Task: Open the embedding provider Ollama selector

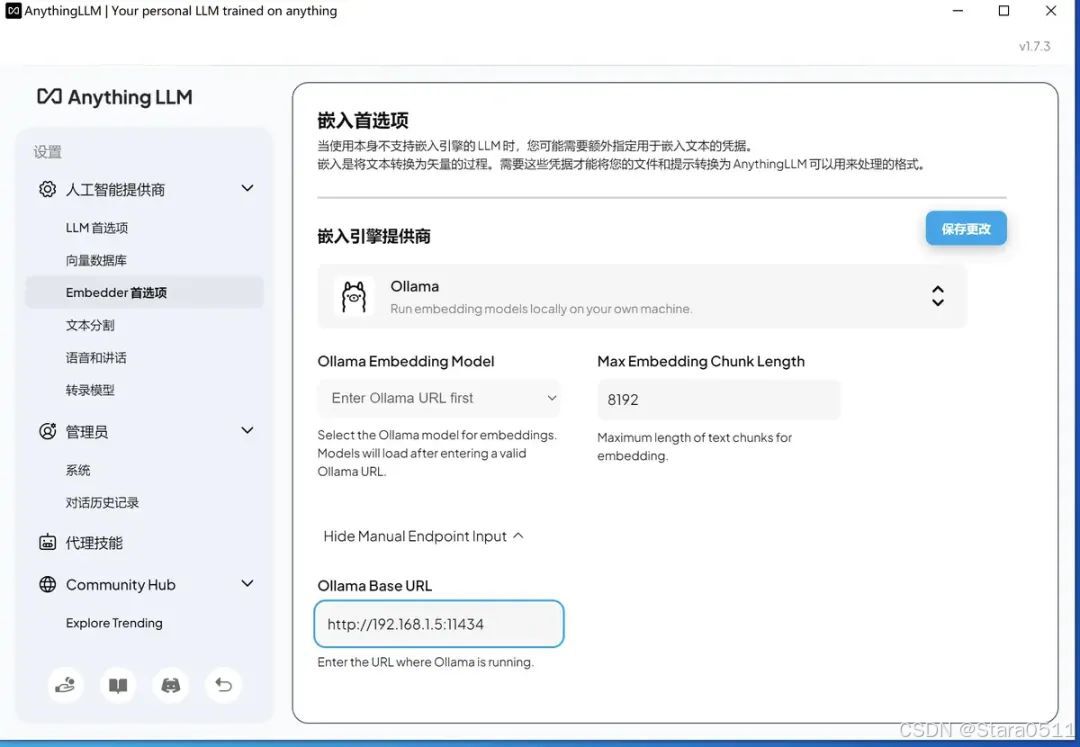Action: 642,296
